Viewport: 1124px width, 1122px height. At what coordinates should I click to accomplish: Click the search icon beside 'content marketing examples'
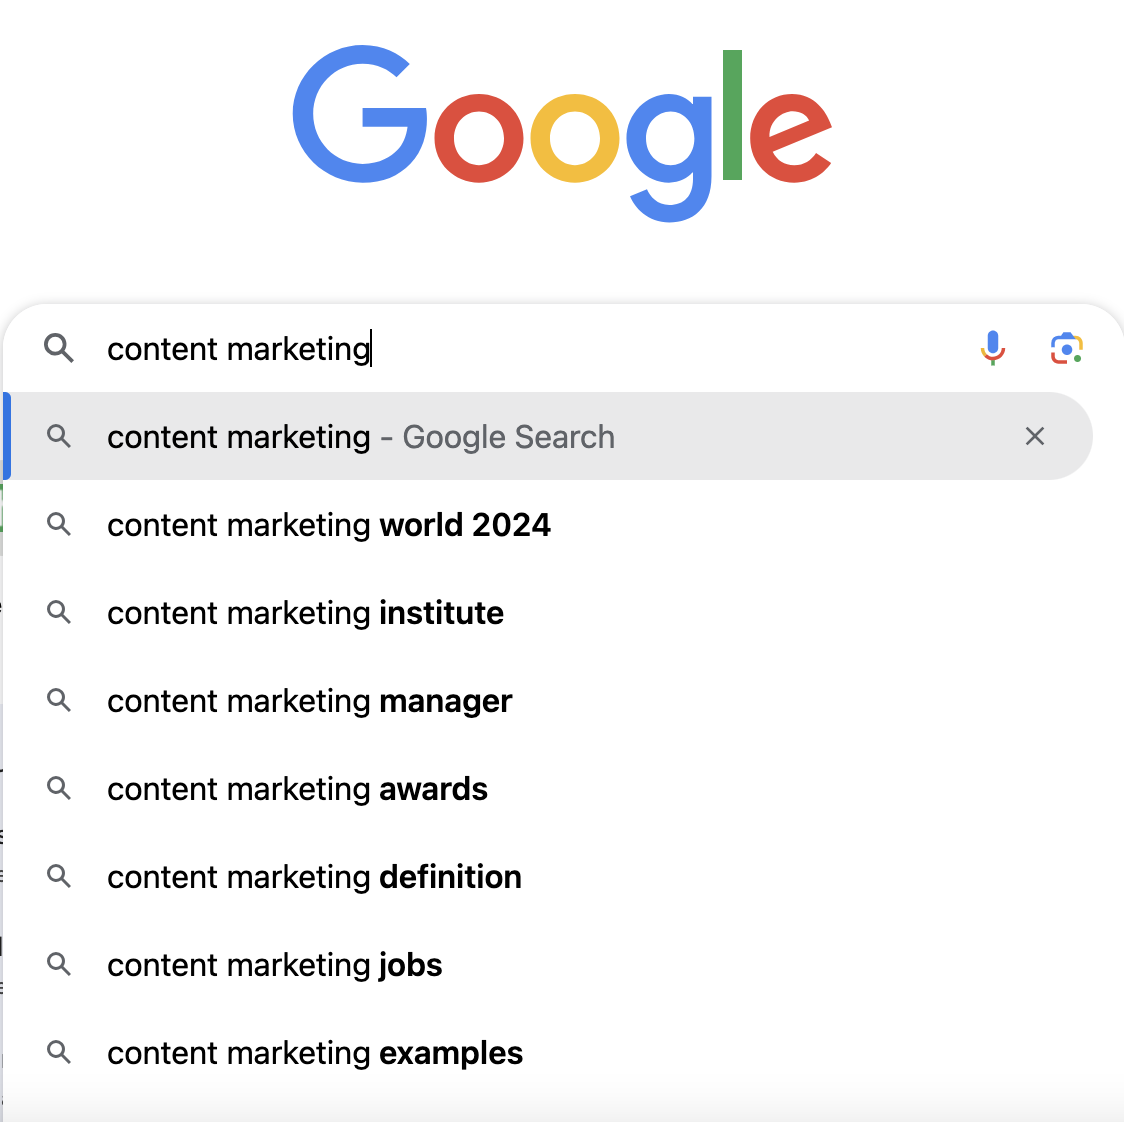click(x=59, y=1052)
